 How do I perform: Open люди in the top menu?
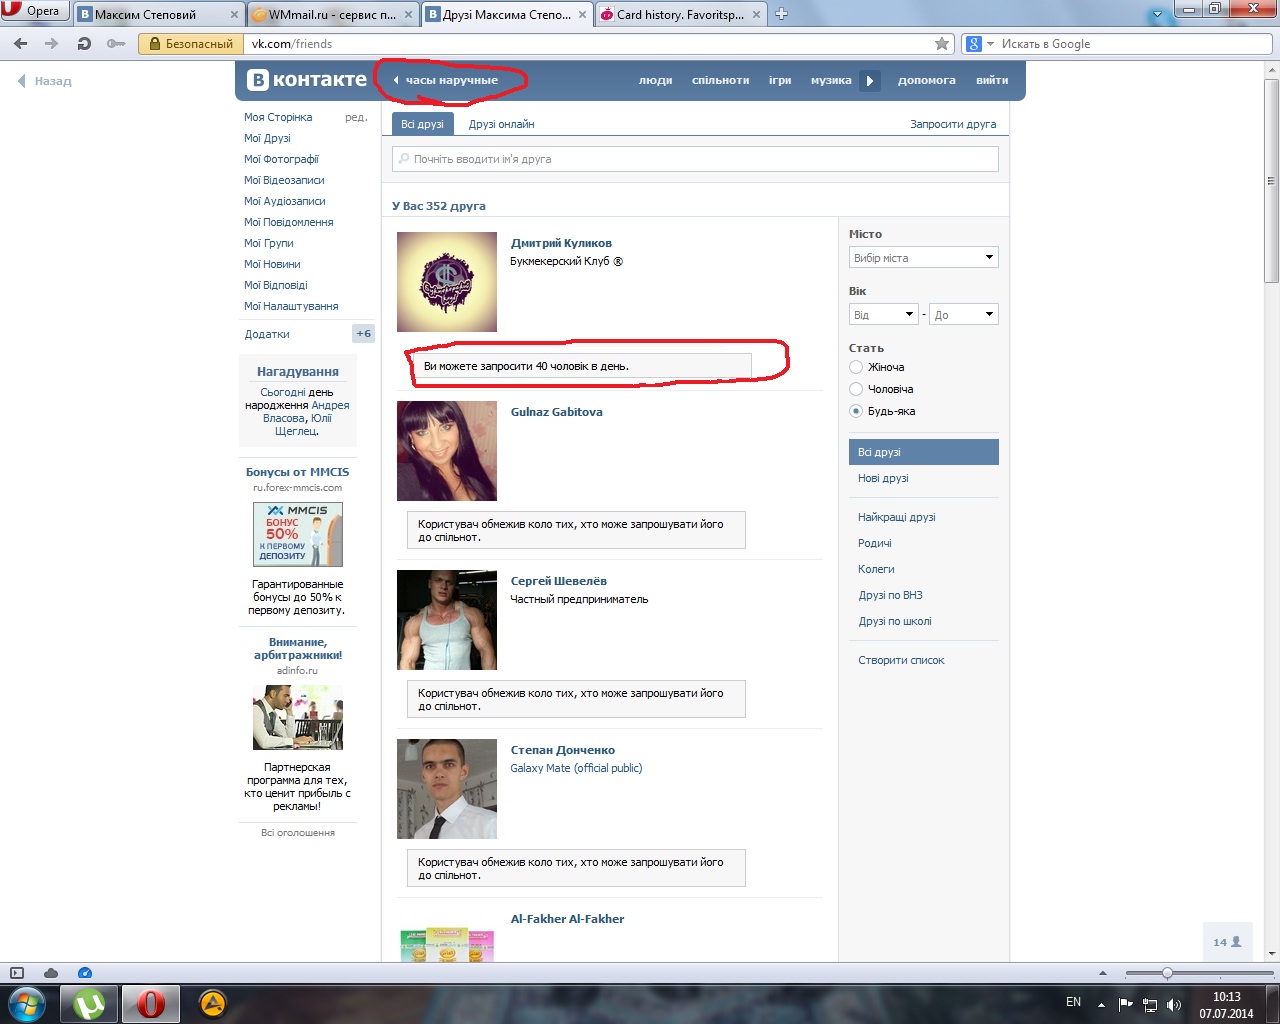click(655, 81)
